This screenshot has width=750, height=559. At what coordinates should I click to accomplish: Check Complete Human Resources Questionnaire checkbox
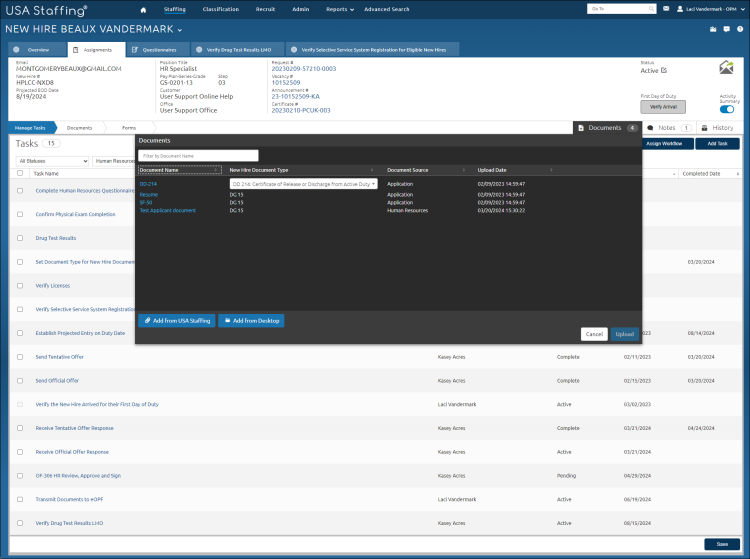click(20, 190)
